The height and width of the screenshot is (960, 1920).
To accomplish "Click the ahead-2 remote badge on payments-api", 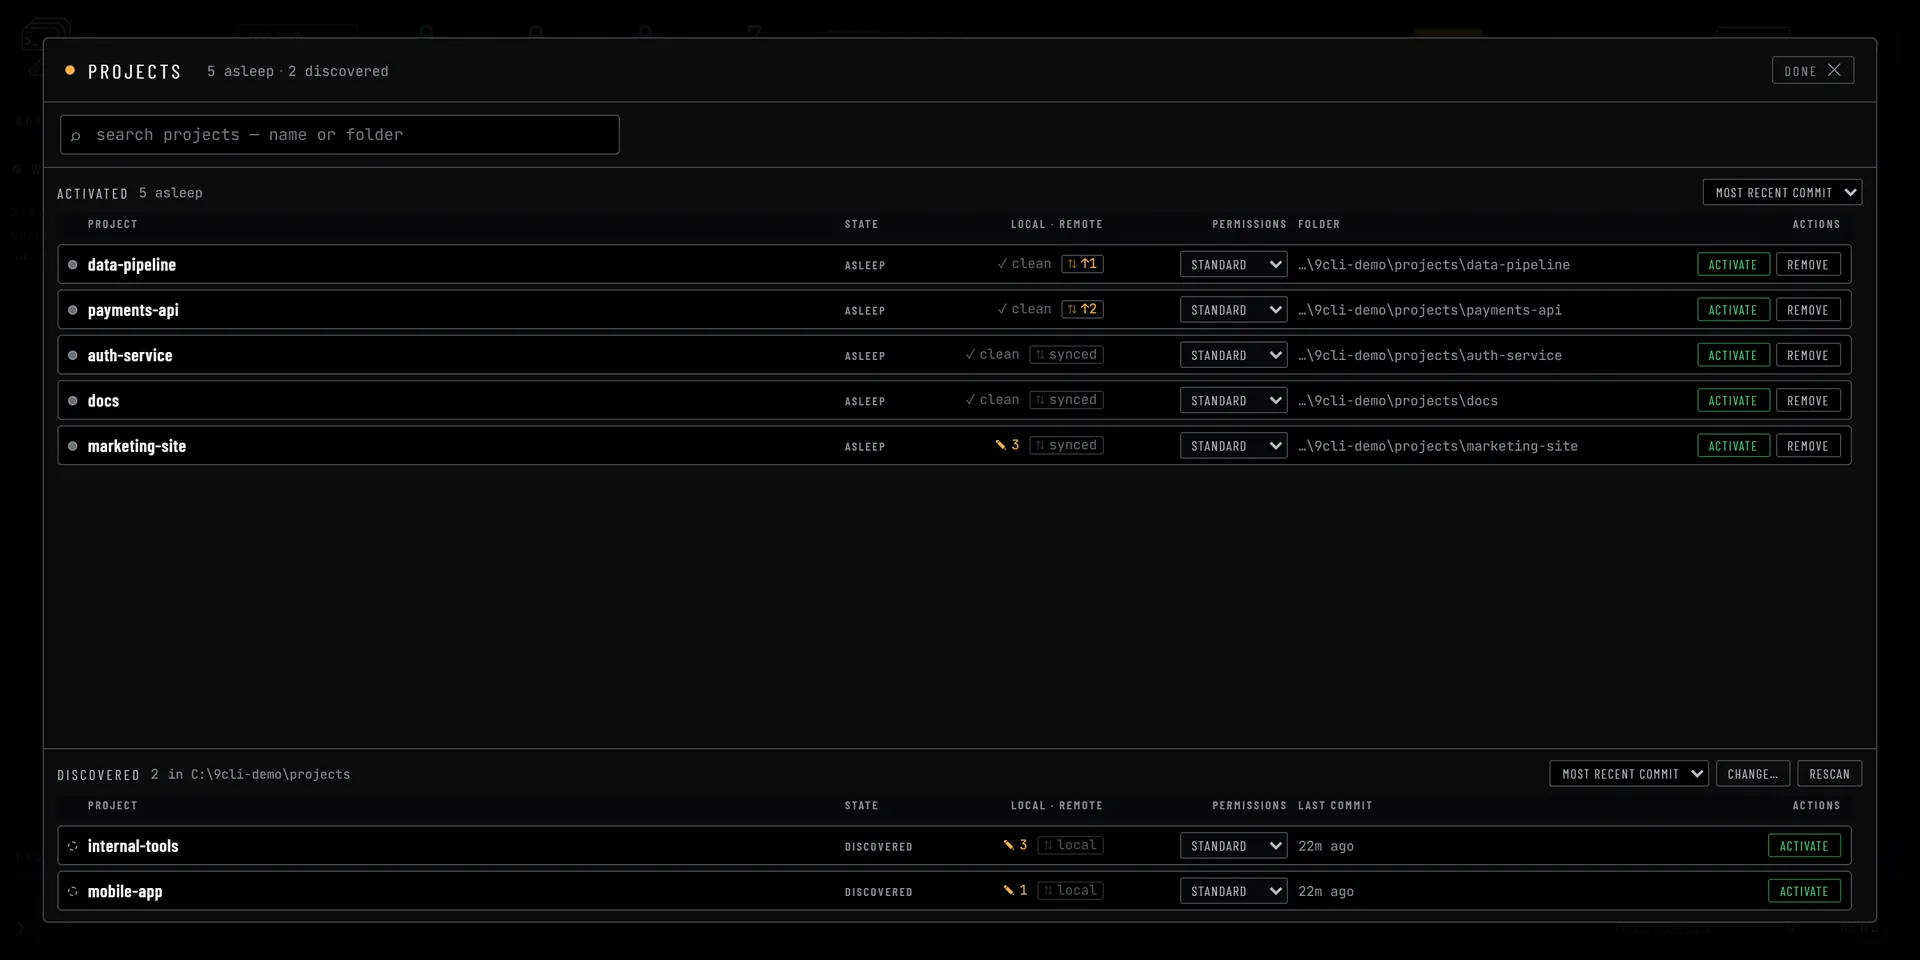I will click(1082, 309).
